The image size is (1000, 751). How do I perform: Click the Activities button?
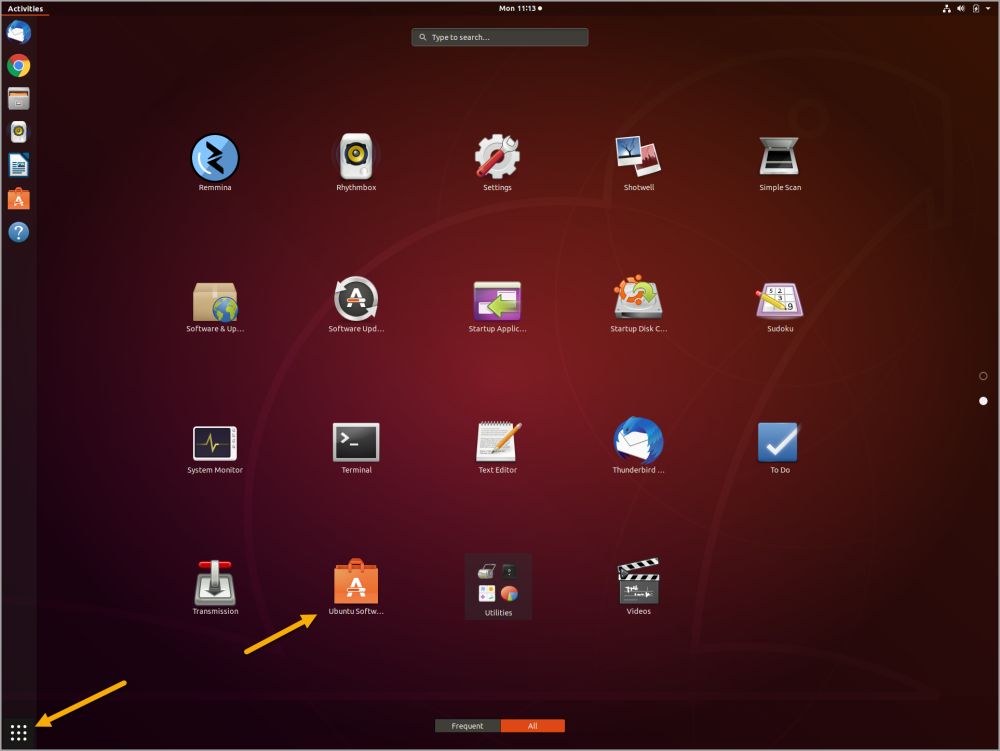[26, 8]
